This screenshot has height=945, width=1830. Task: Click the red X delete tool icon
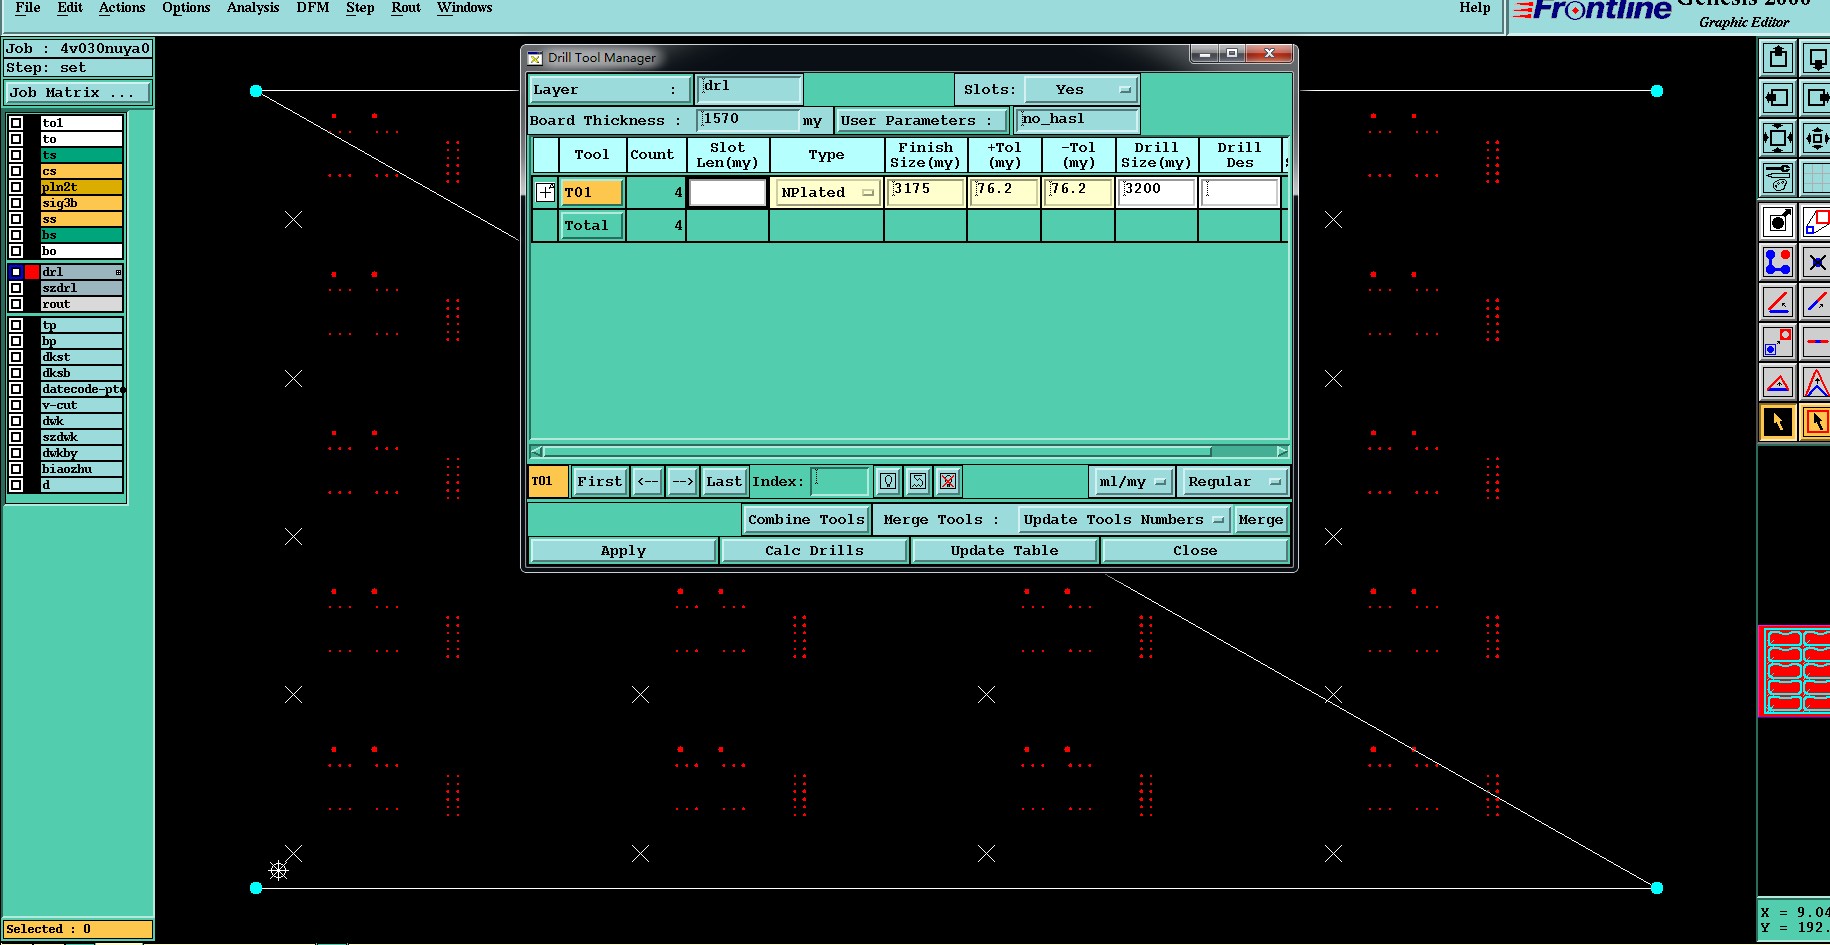[x=948, y=481]
